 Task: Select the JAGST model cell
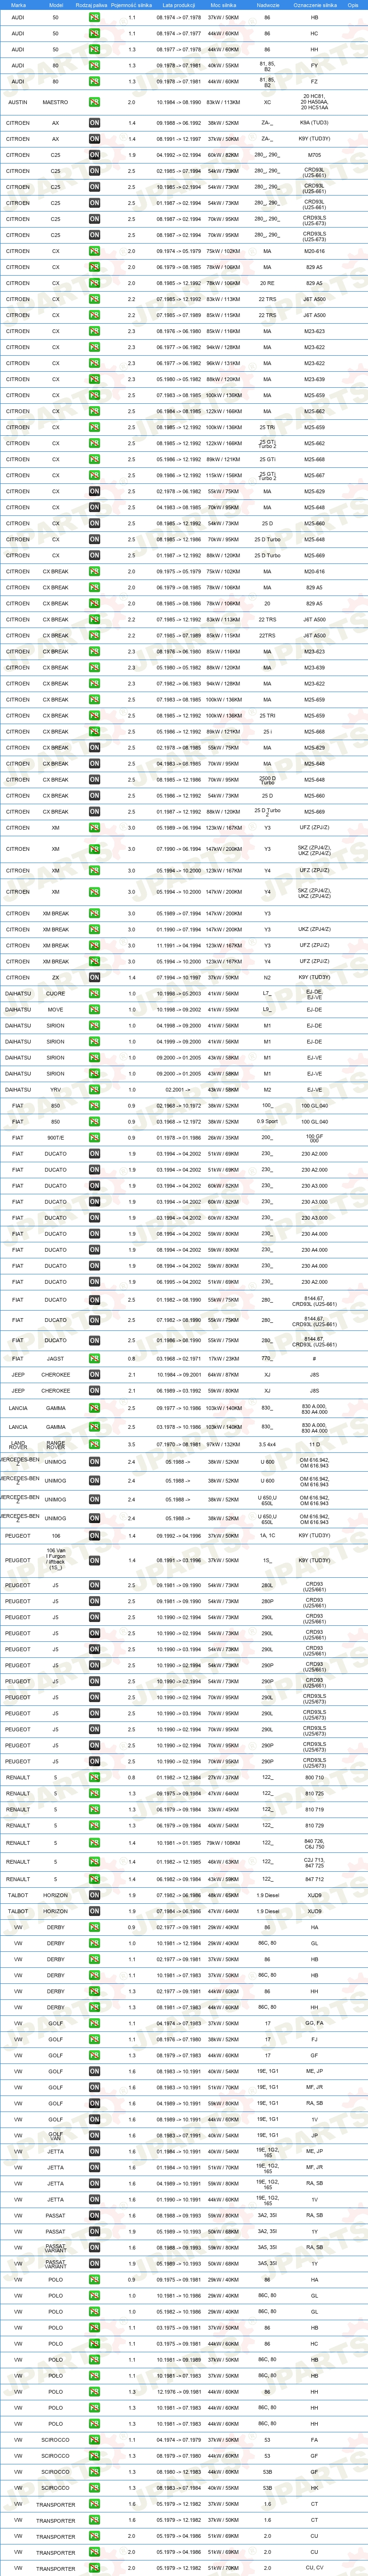tap(55, 1359)
